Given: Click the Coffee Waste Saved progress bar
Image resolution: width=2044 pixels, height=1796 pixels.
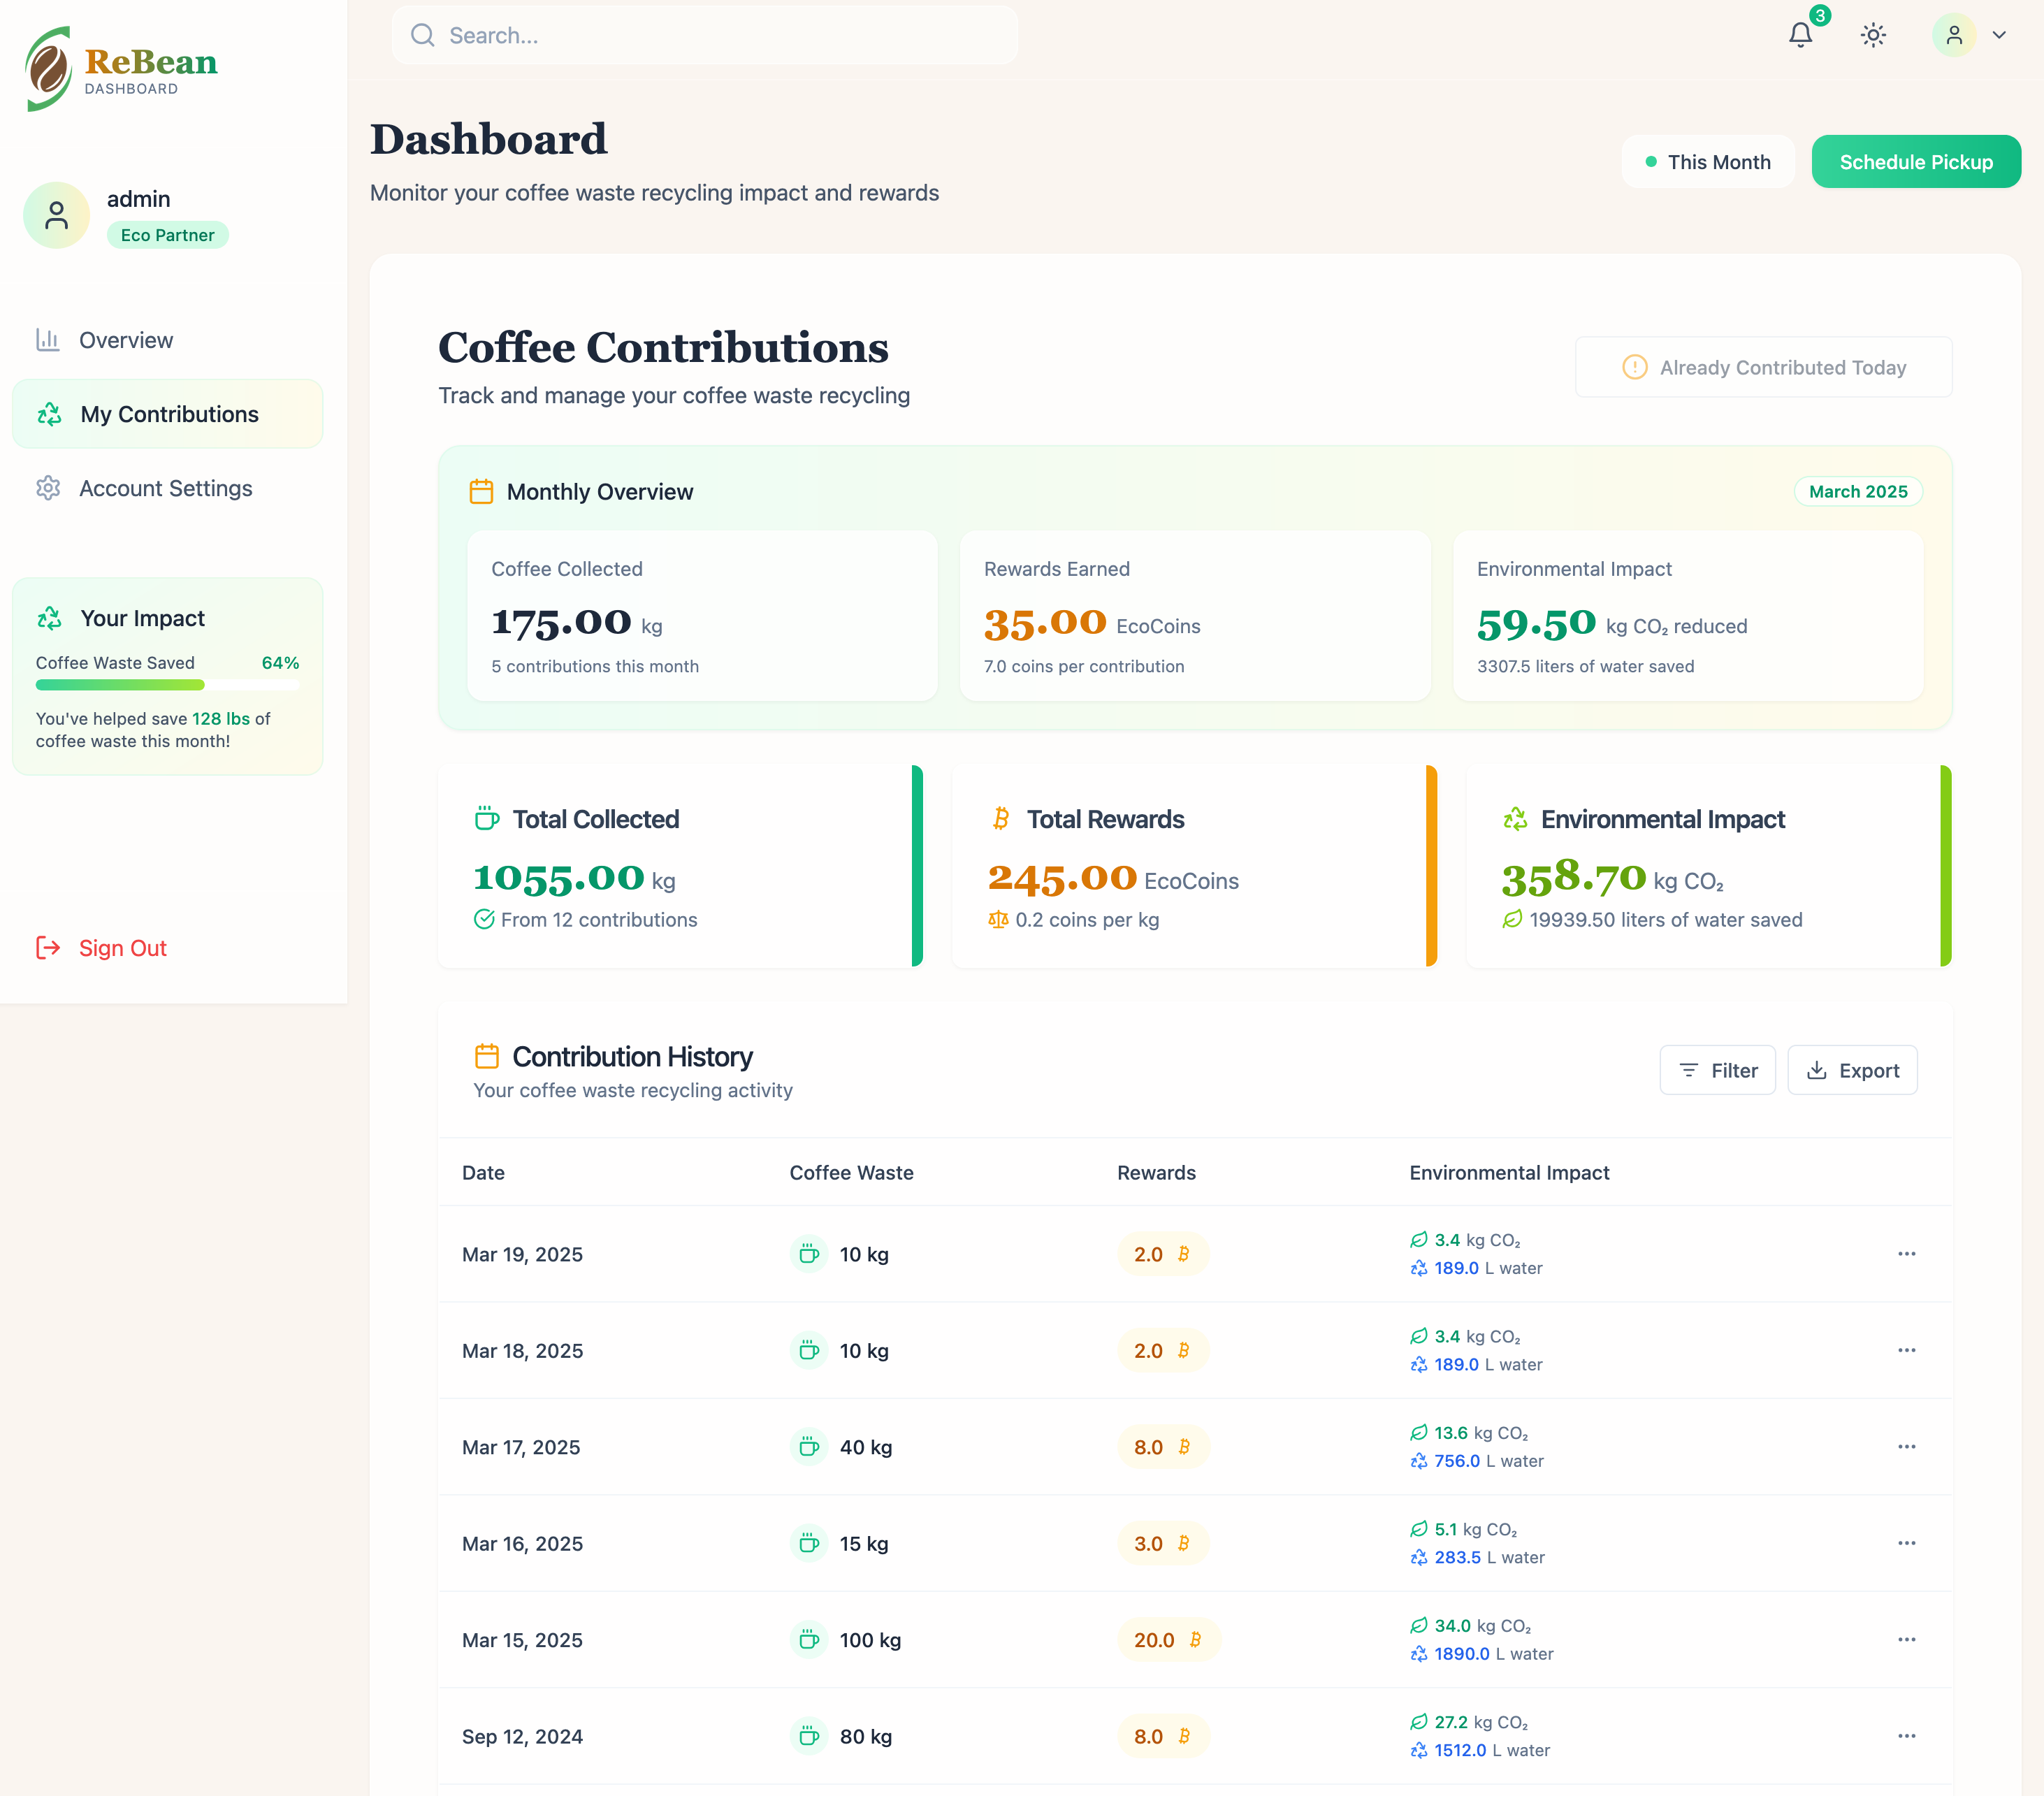Looking at the screenshot, I should [167, 685].
